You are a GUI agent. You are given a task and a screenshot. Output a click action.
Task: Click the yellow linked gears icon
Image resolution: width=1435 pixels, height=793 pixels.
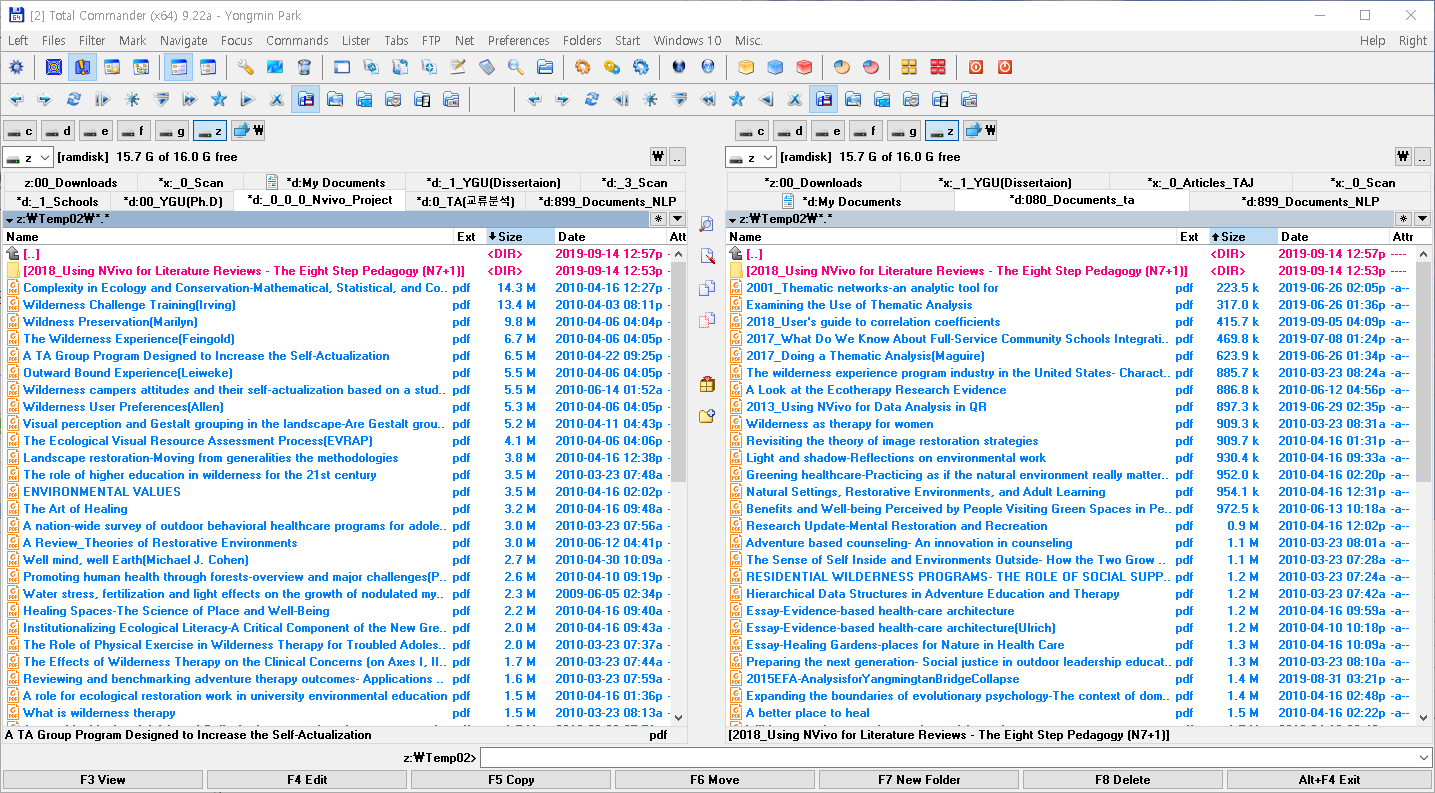coord(612,68)
